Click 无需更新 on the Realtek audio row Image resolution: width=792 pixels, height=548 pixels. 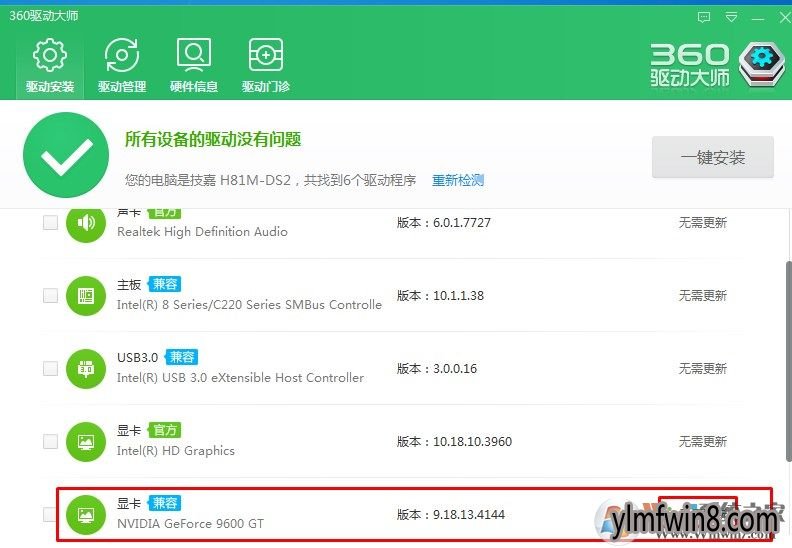[703, 223]
